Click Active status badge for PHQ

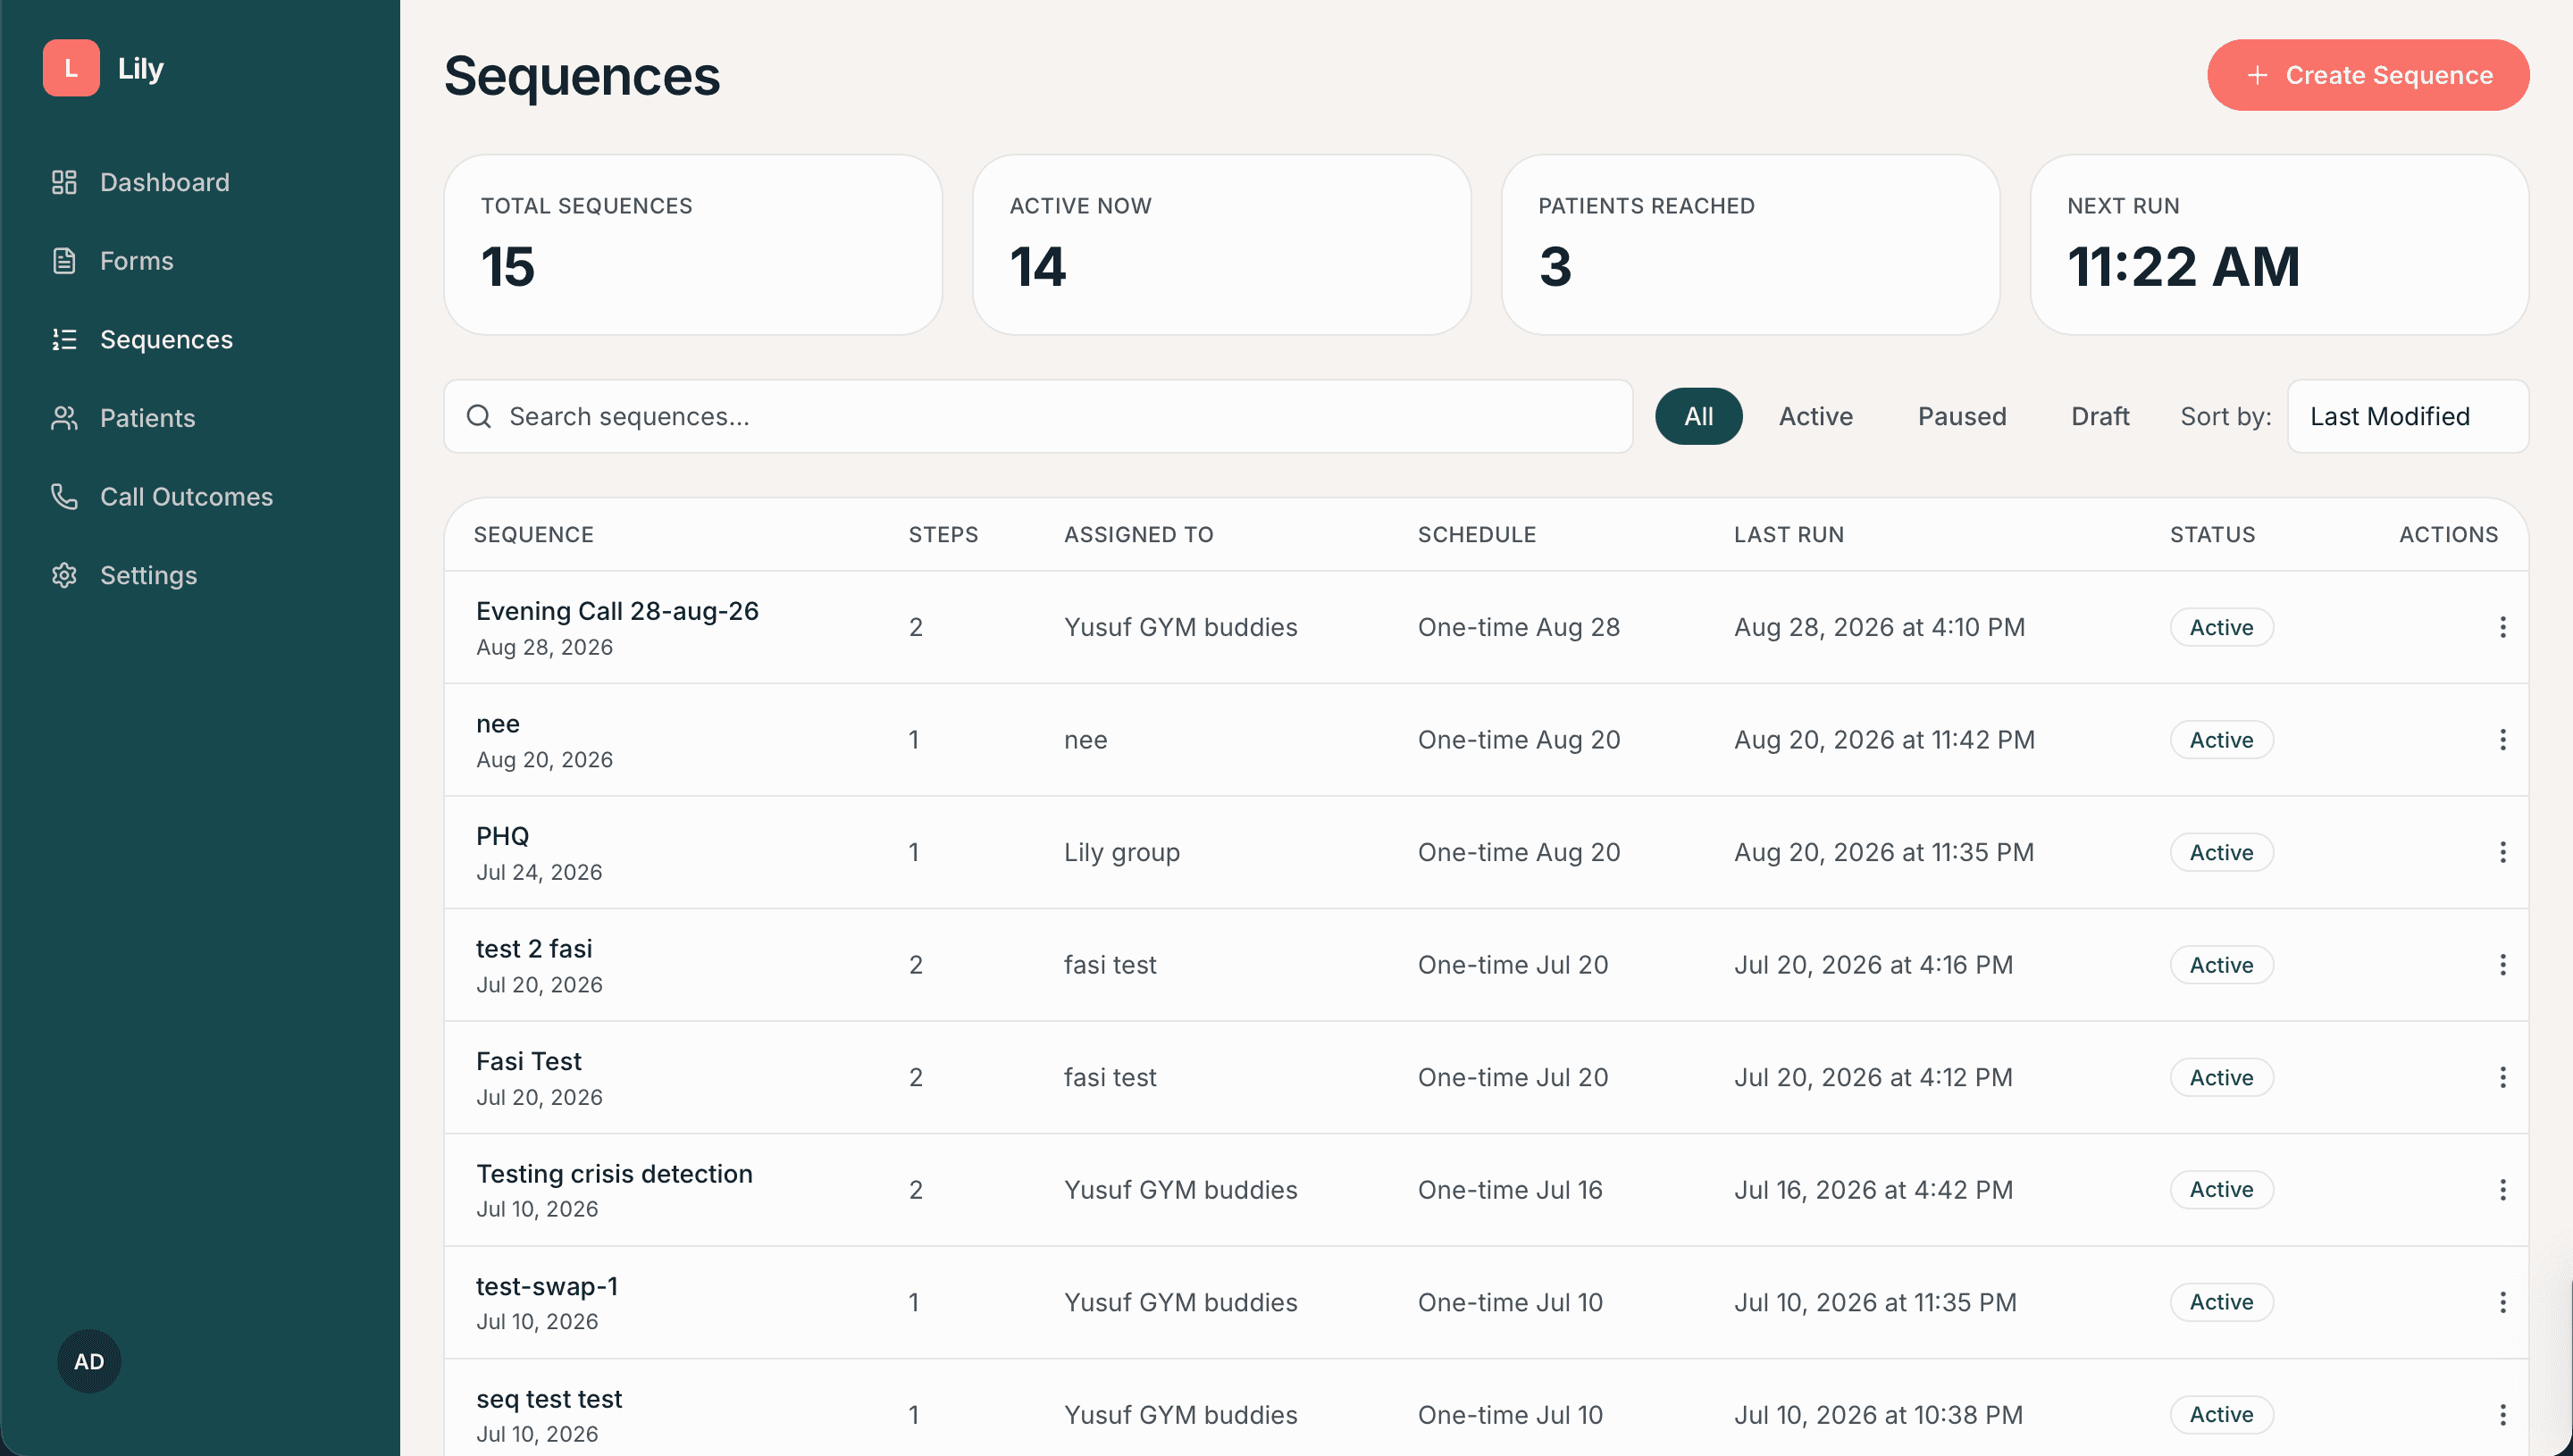(2221, 852)
